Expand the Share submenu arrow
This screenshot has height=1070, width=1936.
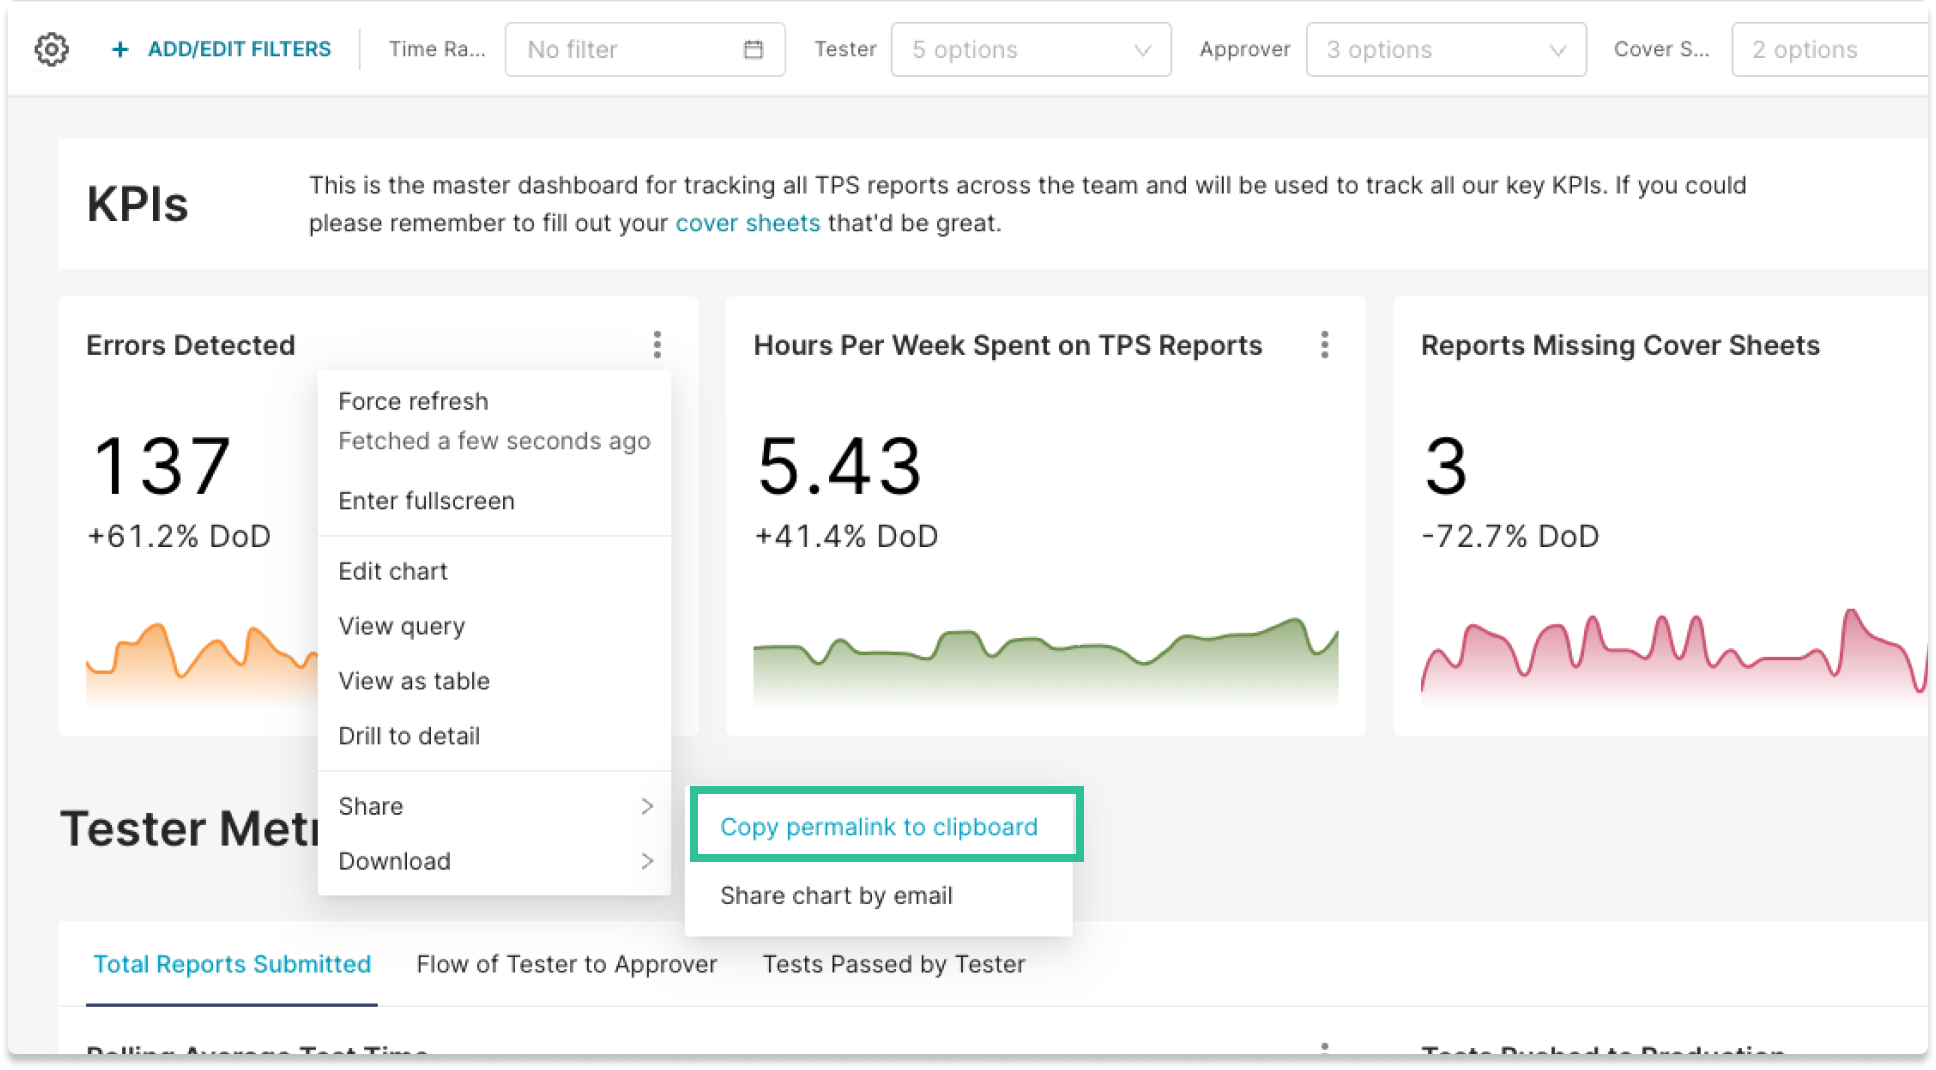pos(647,806)
